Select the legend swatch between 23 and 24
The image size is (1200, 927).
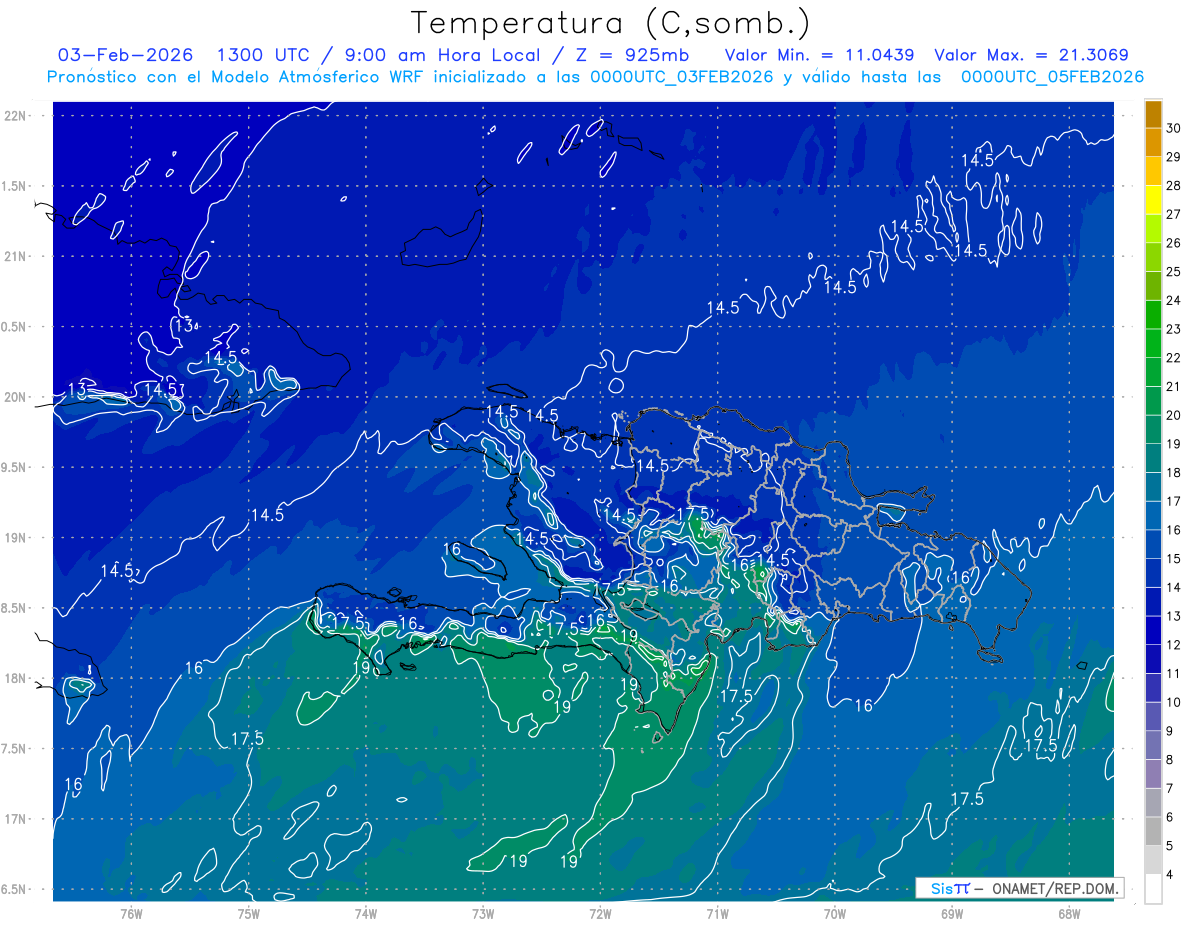[1153, 315]
